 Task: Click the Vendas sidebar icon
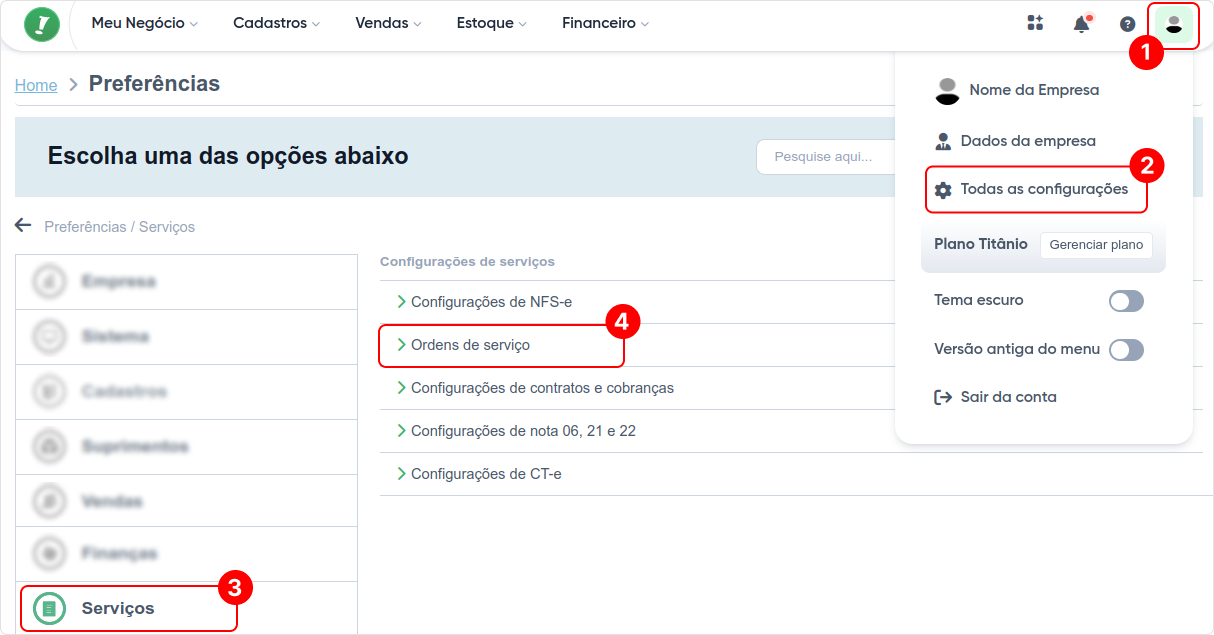click(49, 500)
